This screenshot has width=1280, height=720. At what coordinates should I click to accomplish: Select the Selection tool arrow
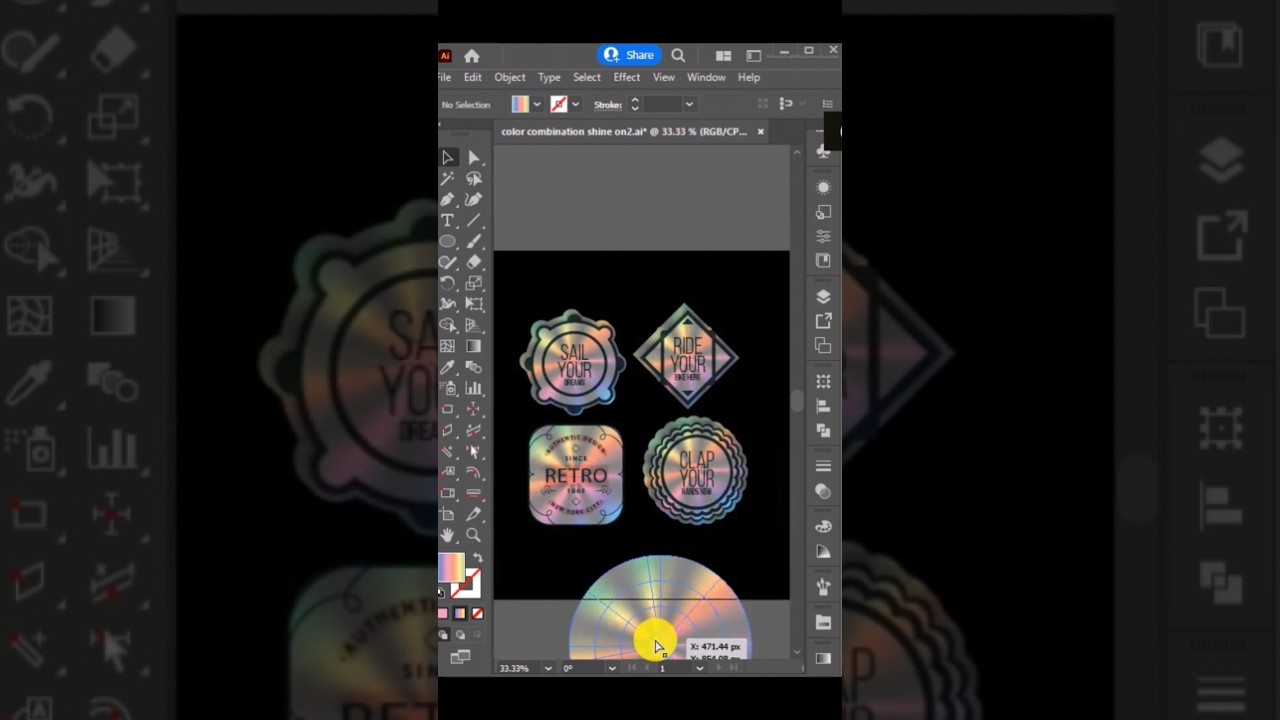(448, 158)
